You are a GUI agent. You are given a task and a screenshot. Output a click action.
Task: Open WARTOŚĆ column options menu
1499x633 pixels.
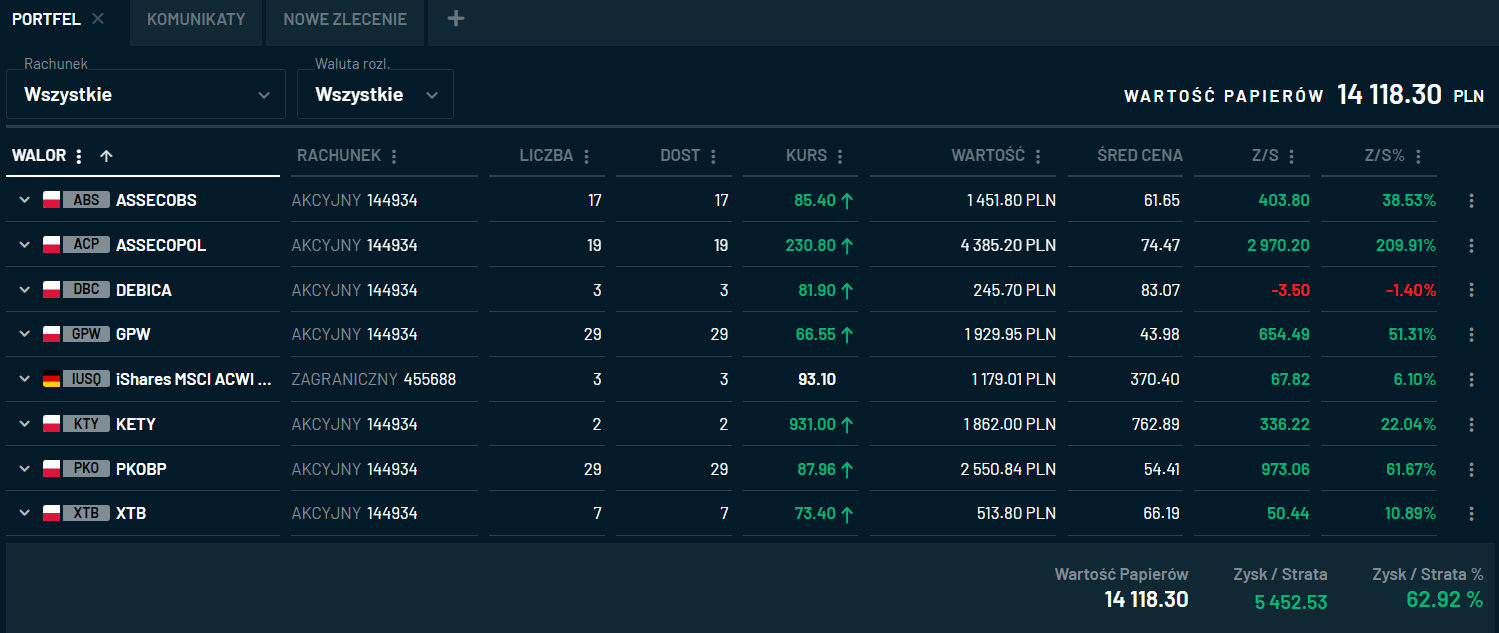(x=1038, y=156)
